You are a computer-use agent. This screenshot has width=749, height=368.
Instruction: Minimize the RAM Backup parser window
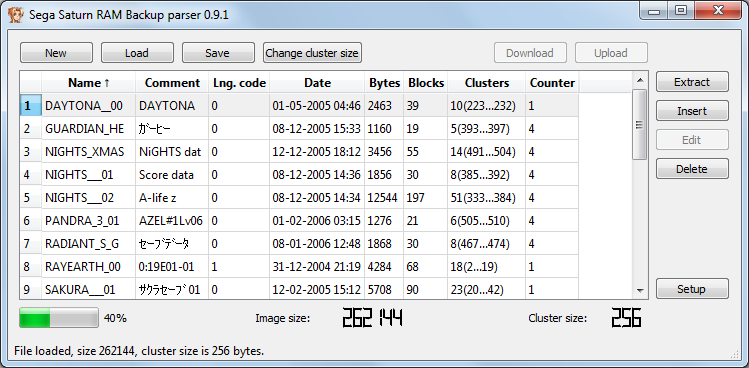653,11
